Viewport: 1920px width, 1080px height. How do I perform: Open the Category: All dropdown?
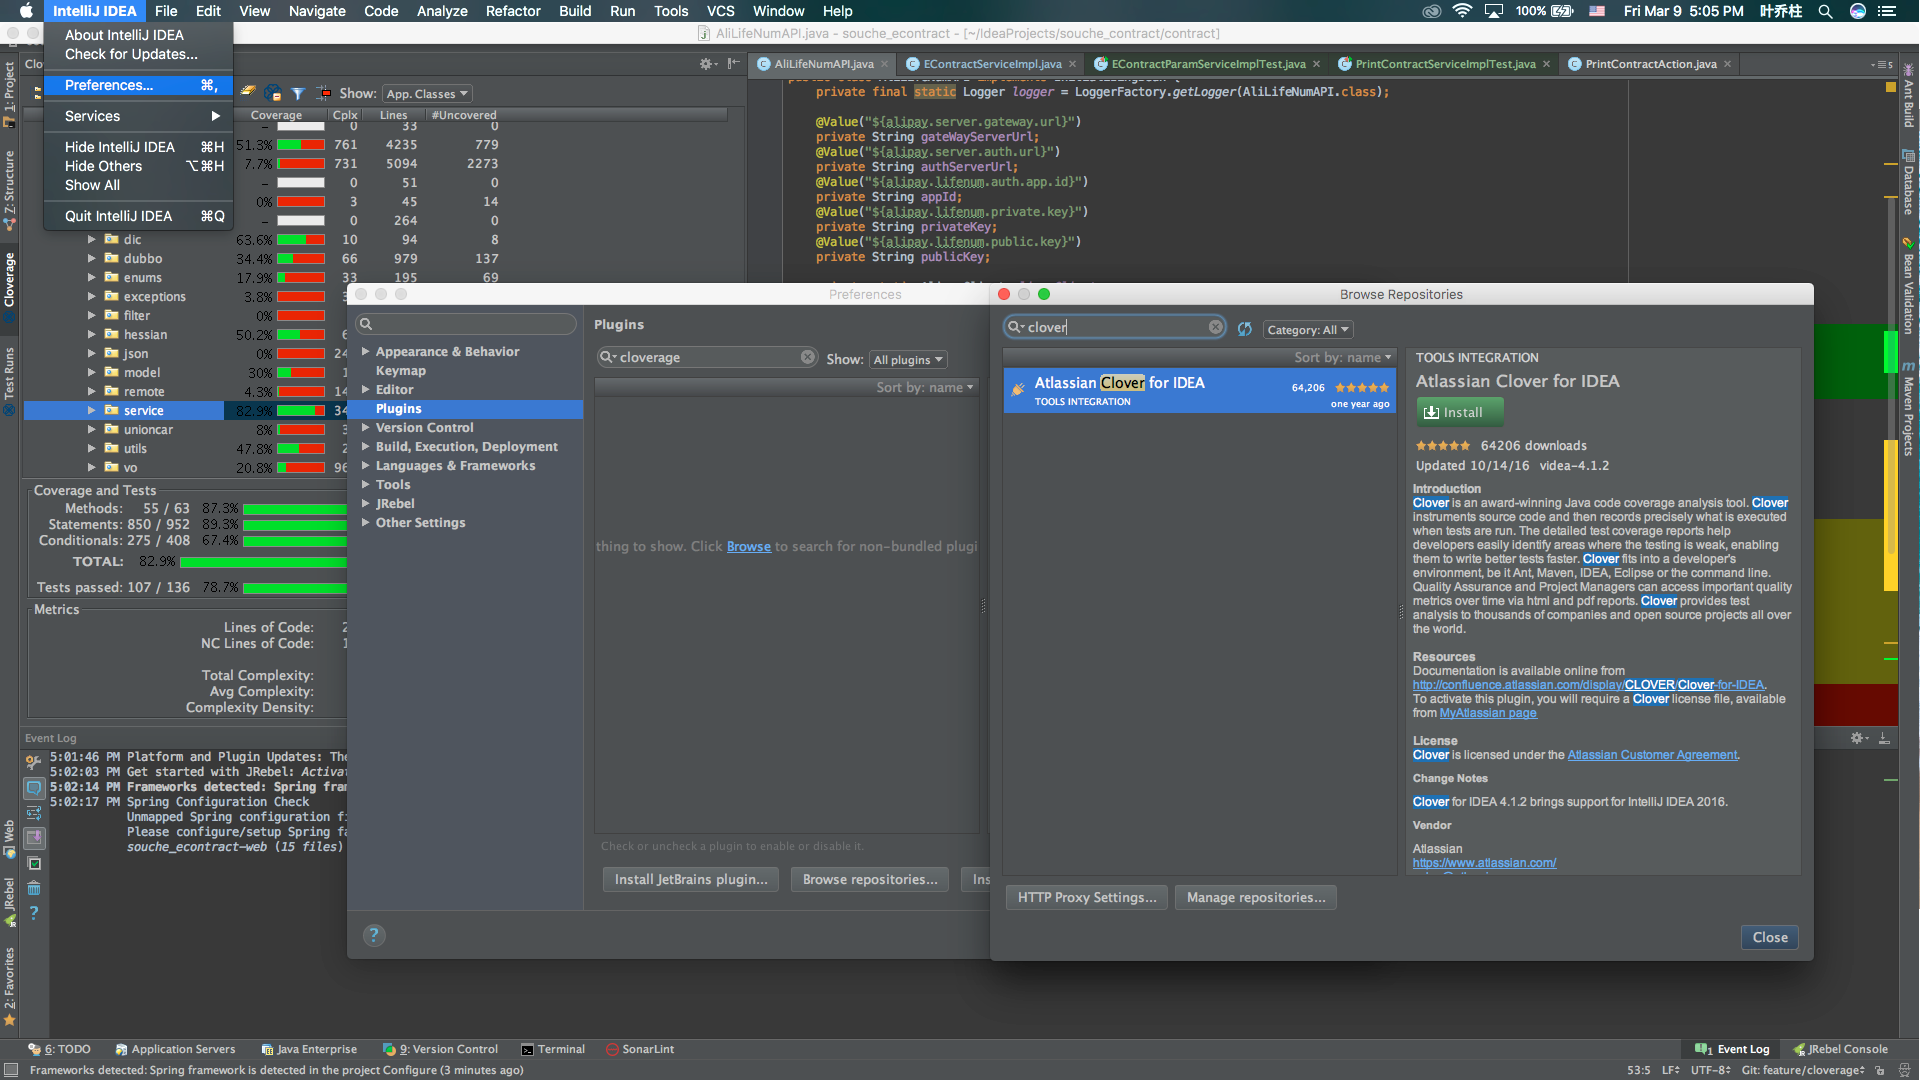point(1308,330)
